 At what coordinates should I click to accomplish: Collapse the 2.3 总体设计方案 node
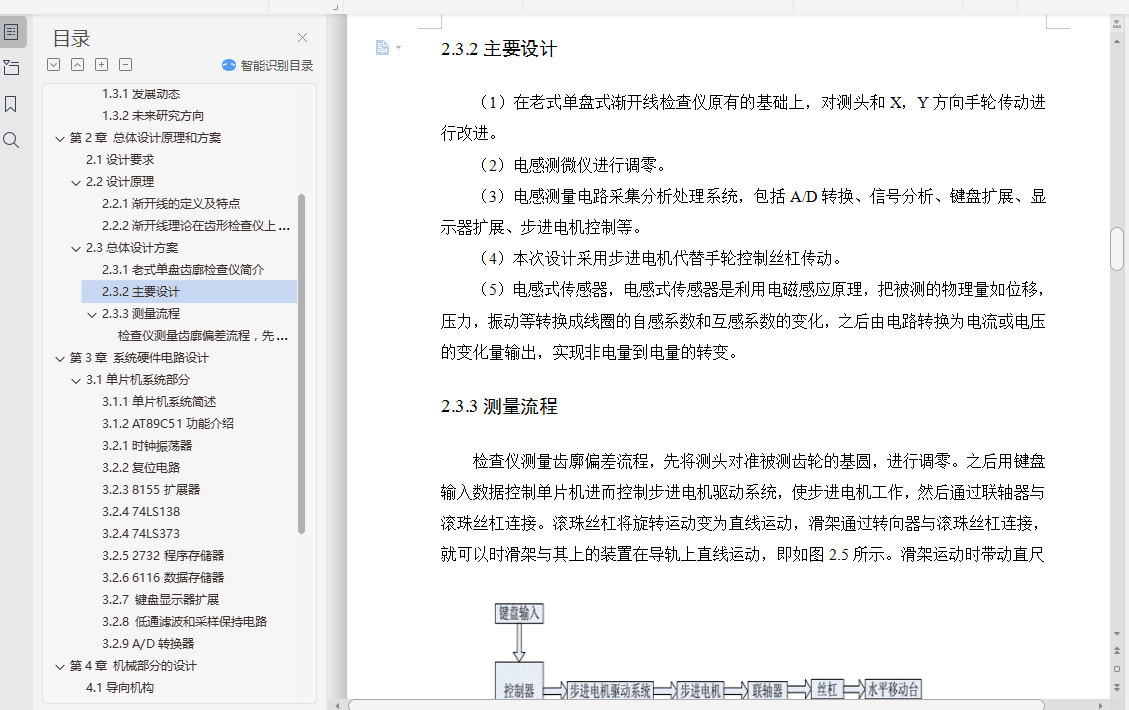(76, 248)
